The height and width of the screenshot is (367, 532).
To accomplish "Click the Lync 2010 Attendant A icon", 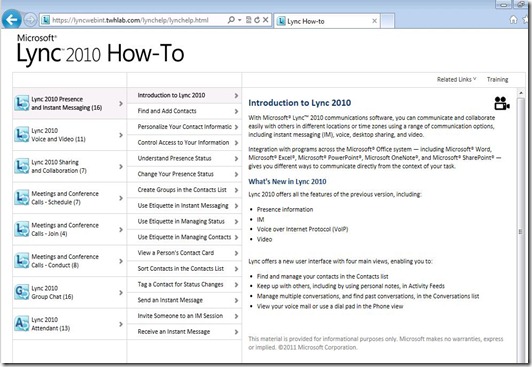I will point(22,324).
